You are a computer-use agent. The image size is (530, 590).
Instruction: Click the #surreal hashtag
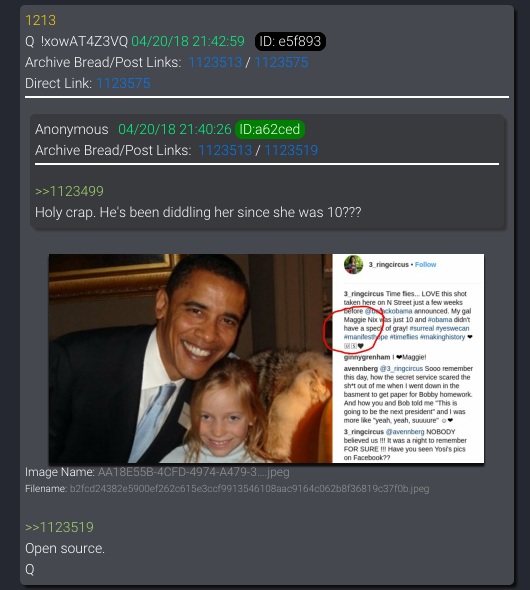tap(421, 328)
